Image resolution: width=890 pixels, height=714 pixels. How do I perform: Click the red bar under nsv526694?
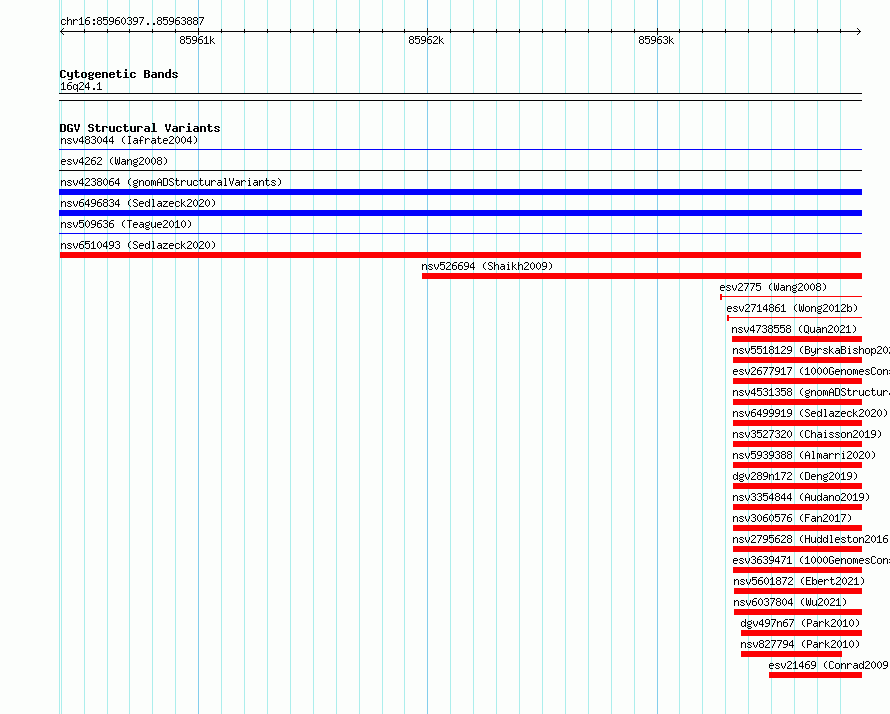tap(642, 276)
